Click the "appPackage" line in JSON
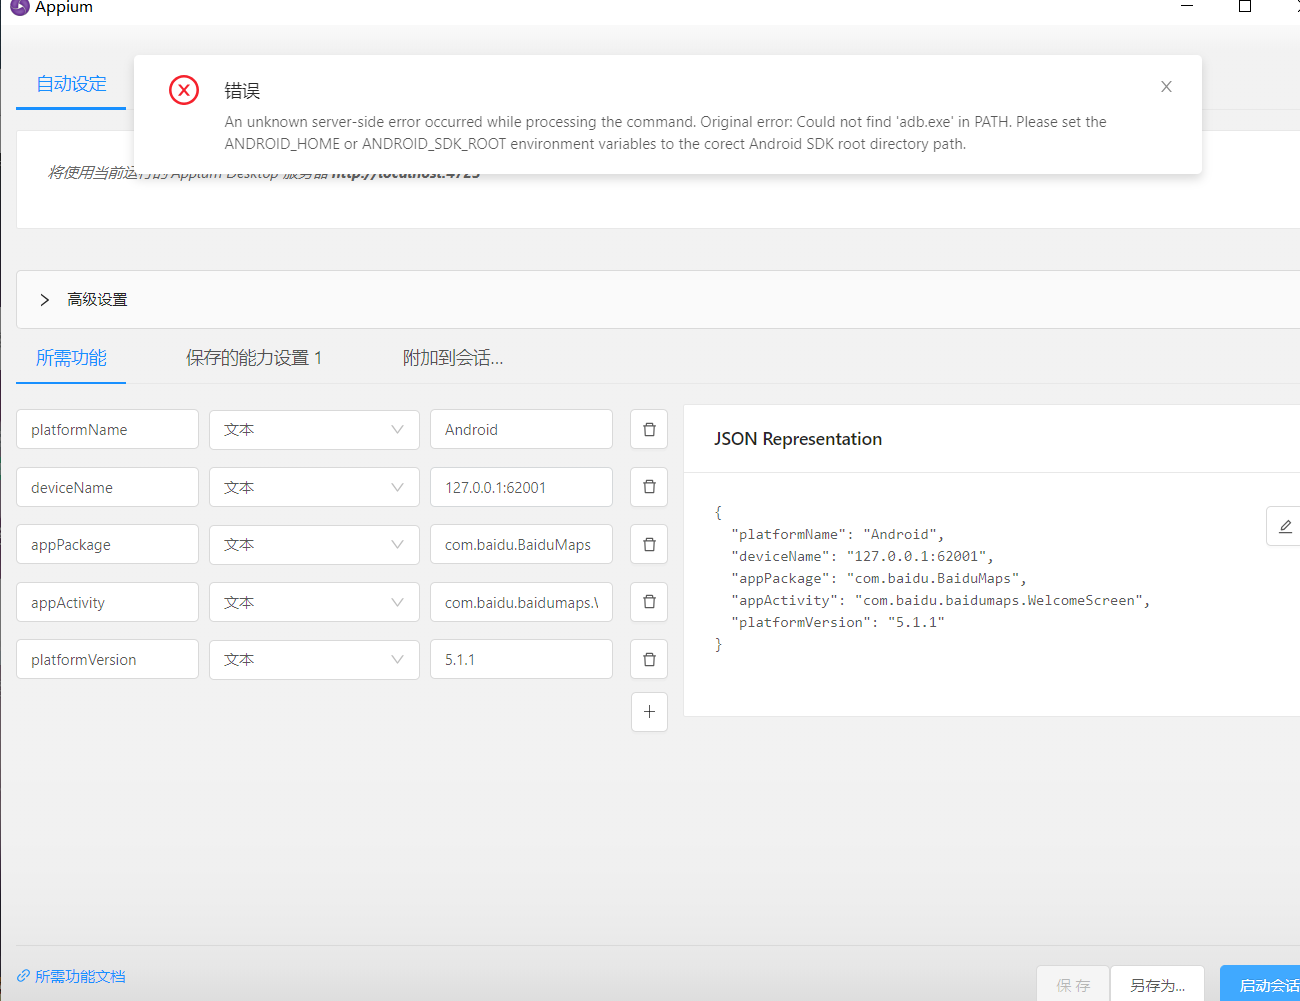 879,578
